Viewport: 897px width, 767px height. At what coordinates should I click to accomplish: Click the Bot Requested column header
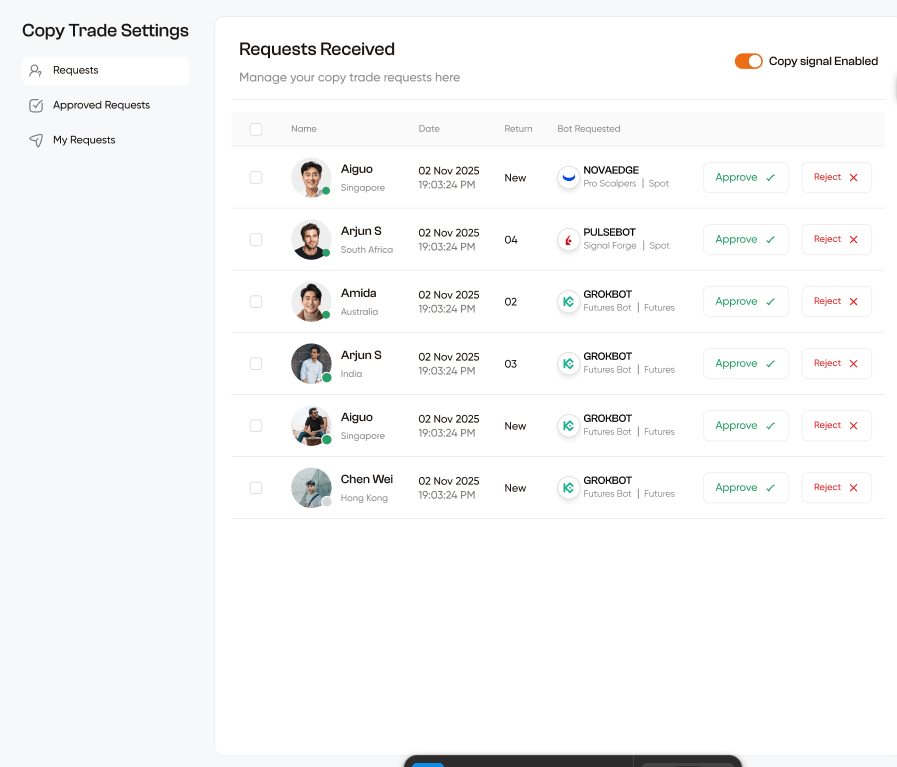(589, 129)
